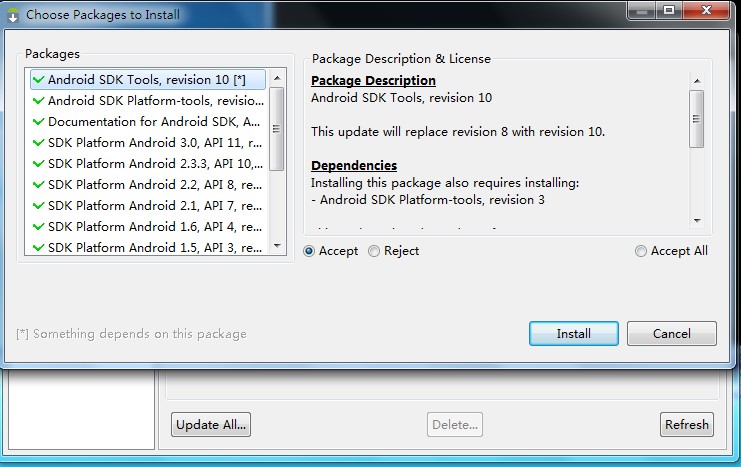Image resolution: width=741 pixels, height=467 pixels.
Task: Click the description panel scrollbar thumb
Action: 697,119
